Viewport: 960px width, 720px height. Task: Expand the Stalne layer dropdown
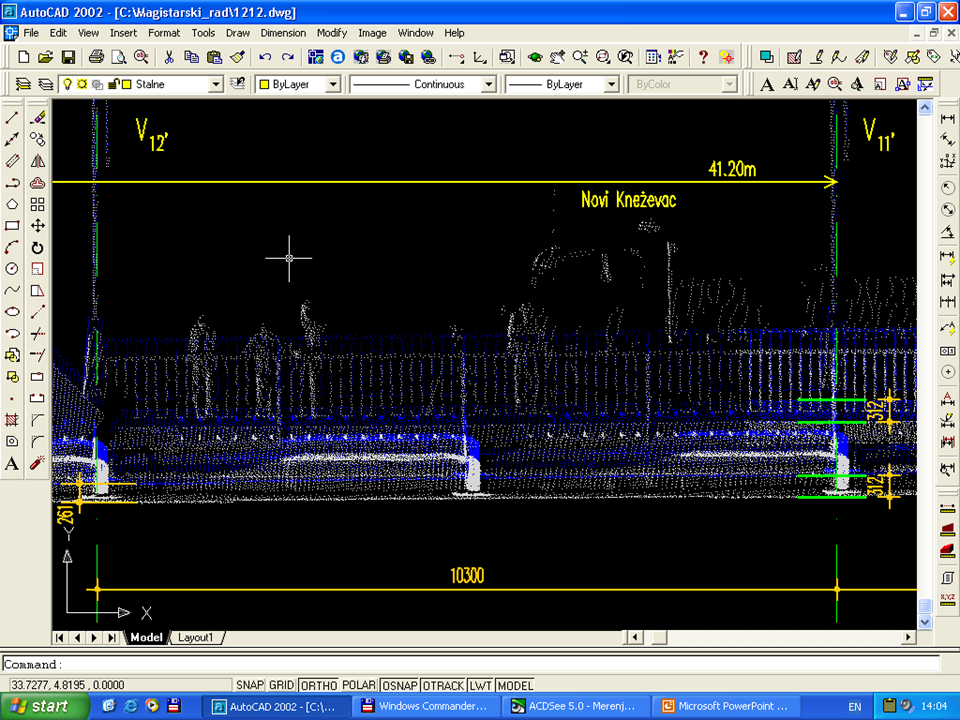pyautogui.click(x=215, y=85)
